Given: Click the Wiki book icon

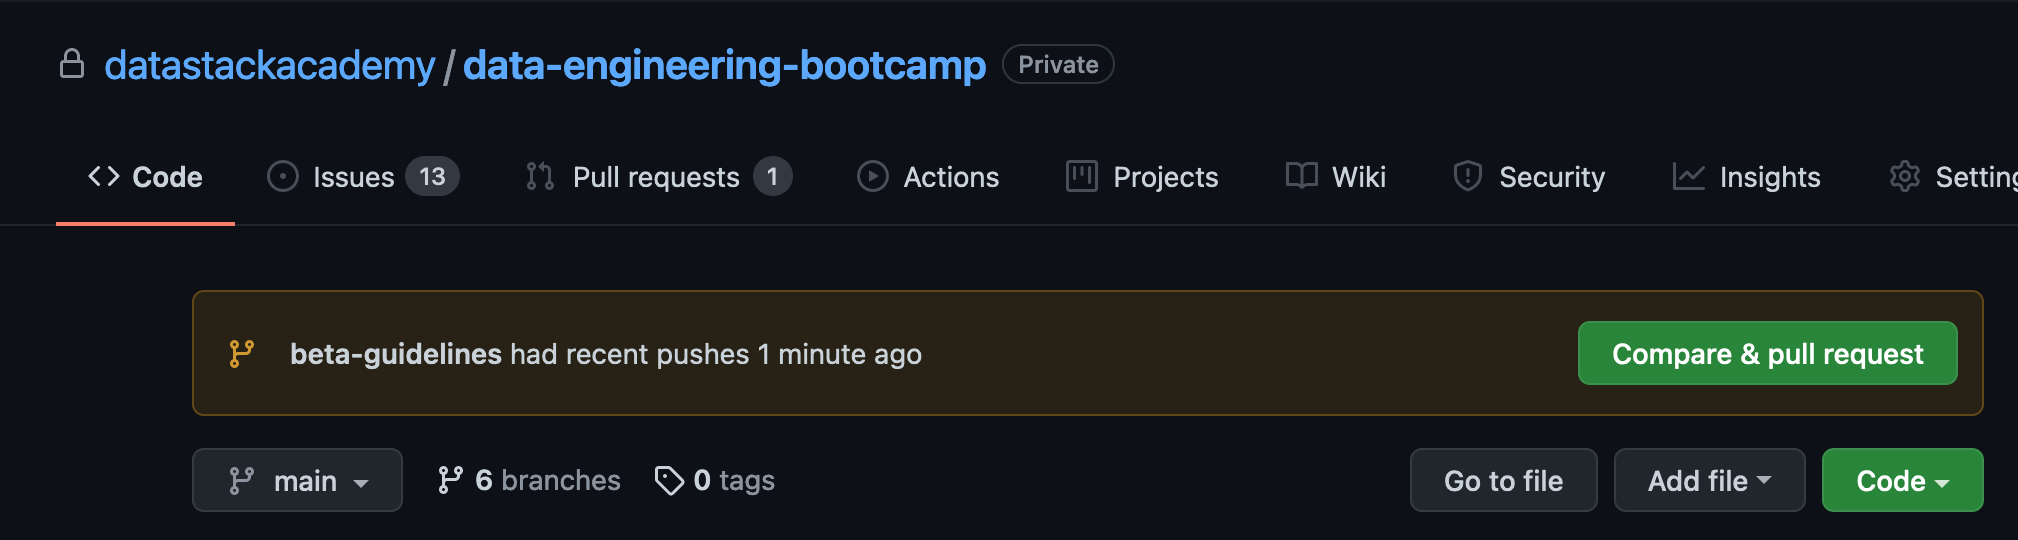Looking at the screenshot, I should click(1301, 177).
